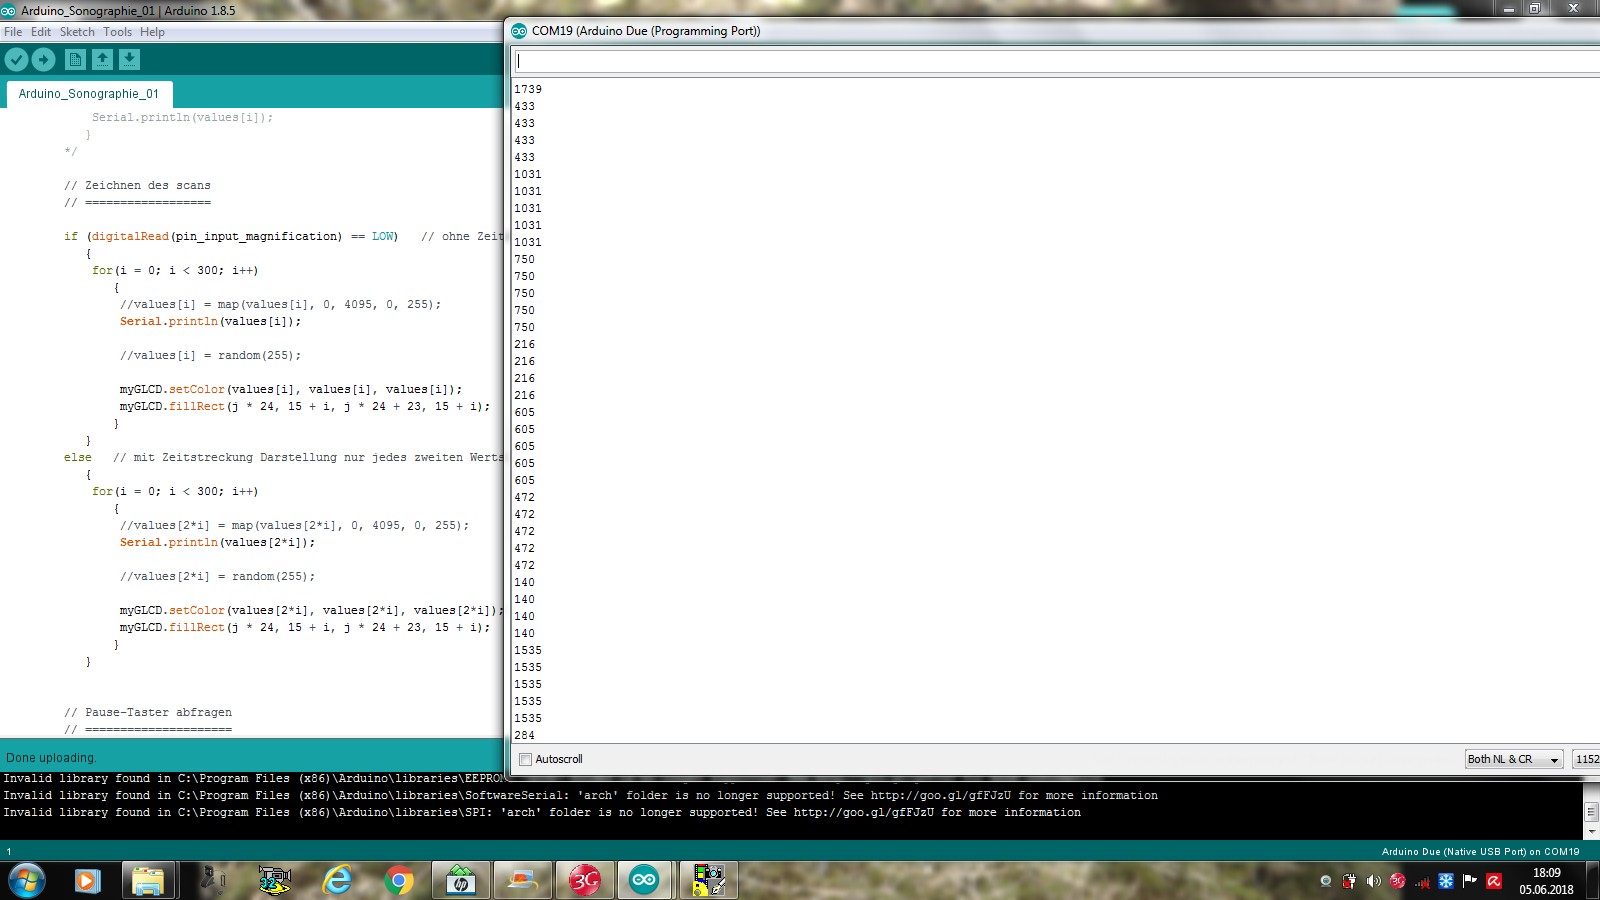The width and height of the screenshot is (1600, 900).
Task: Open the Tools menu
Action: click(x=117, y=32)
